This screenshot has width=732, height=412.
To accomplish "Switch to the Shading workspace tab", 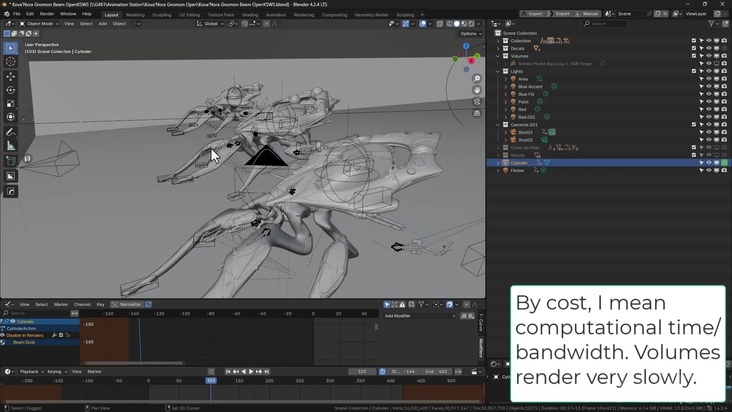I will [x=250, y=14].
